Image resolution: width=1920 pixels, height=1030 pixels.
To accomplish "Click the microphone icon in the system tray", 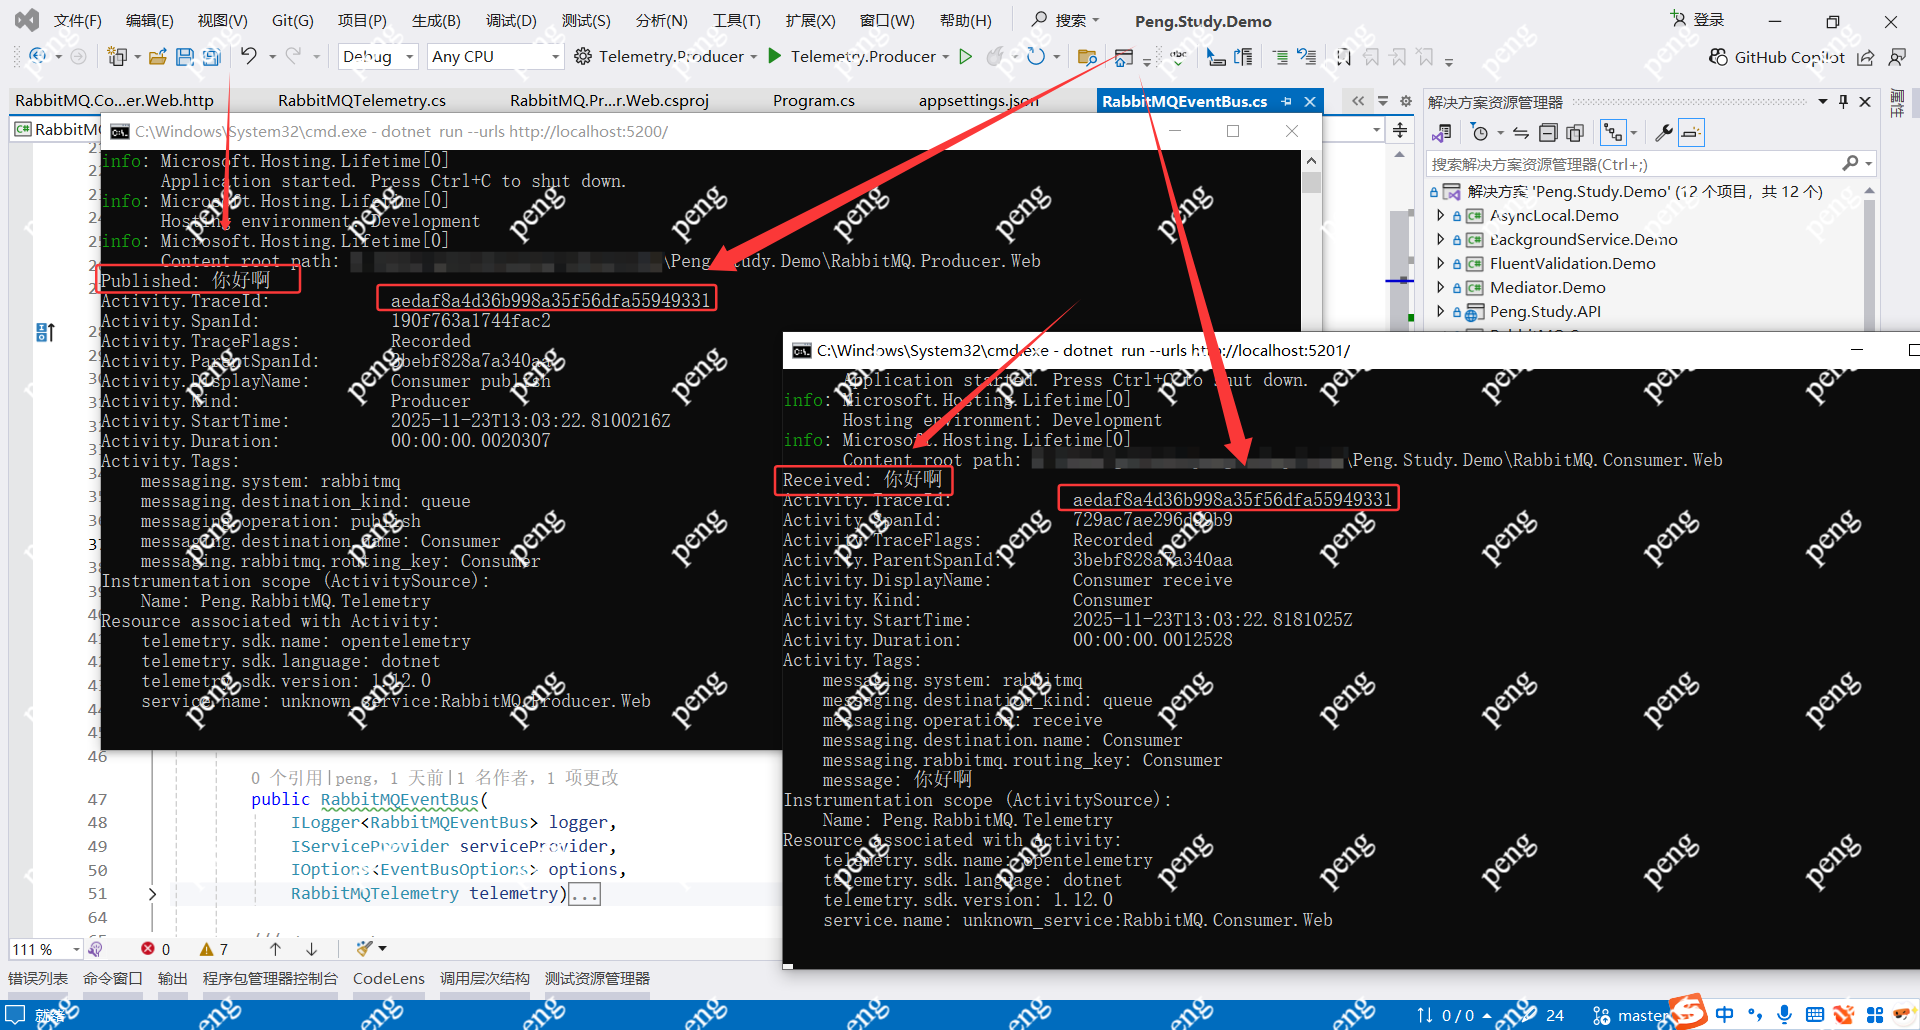I will tap(1785, 1015).
